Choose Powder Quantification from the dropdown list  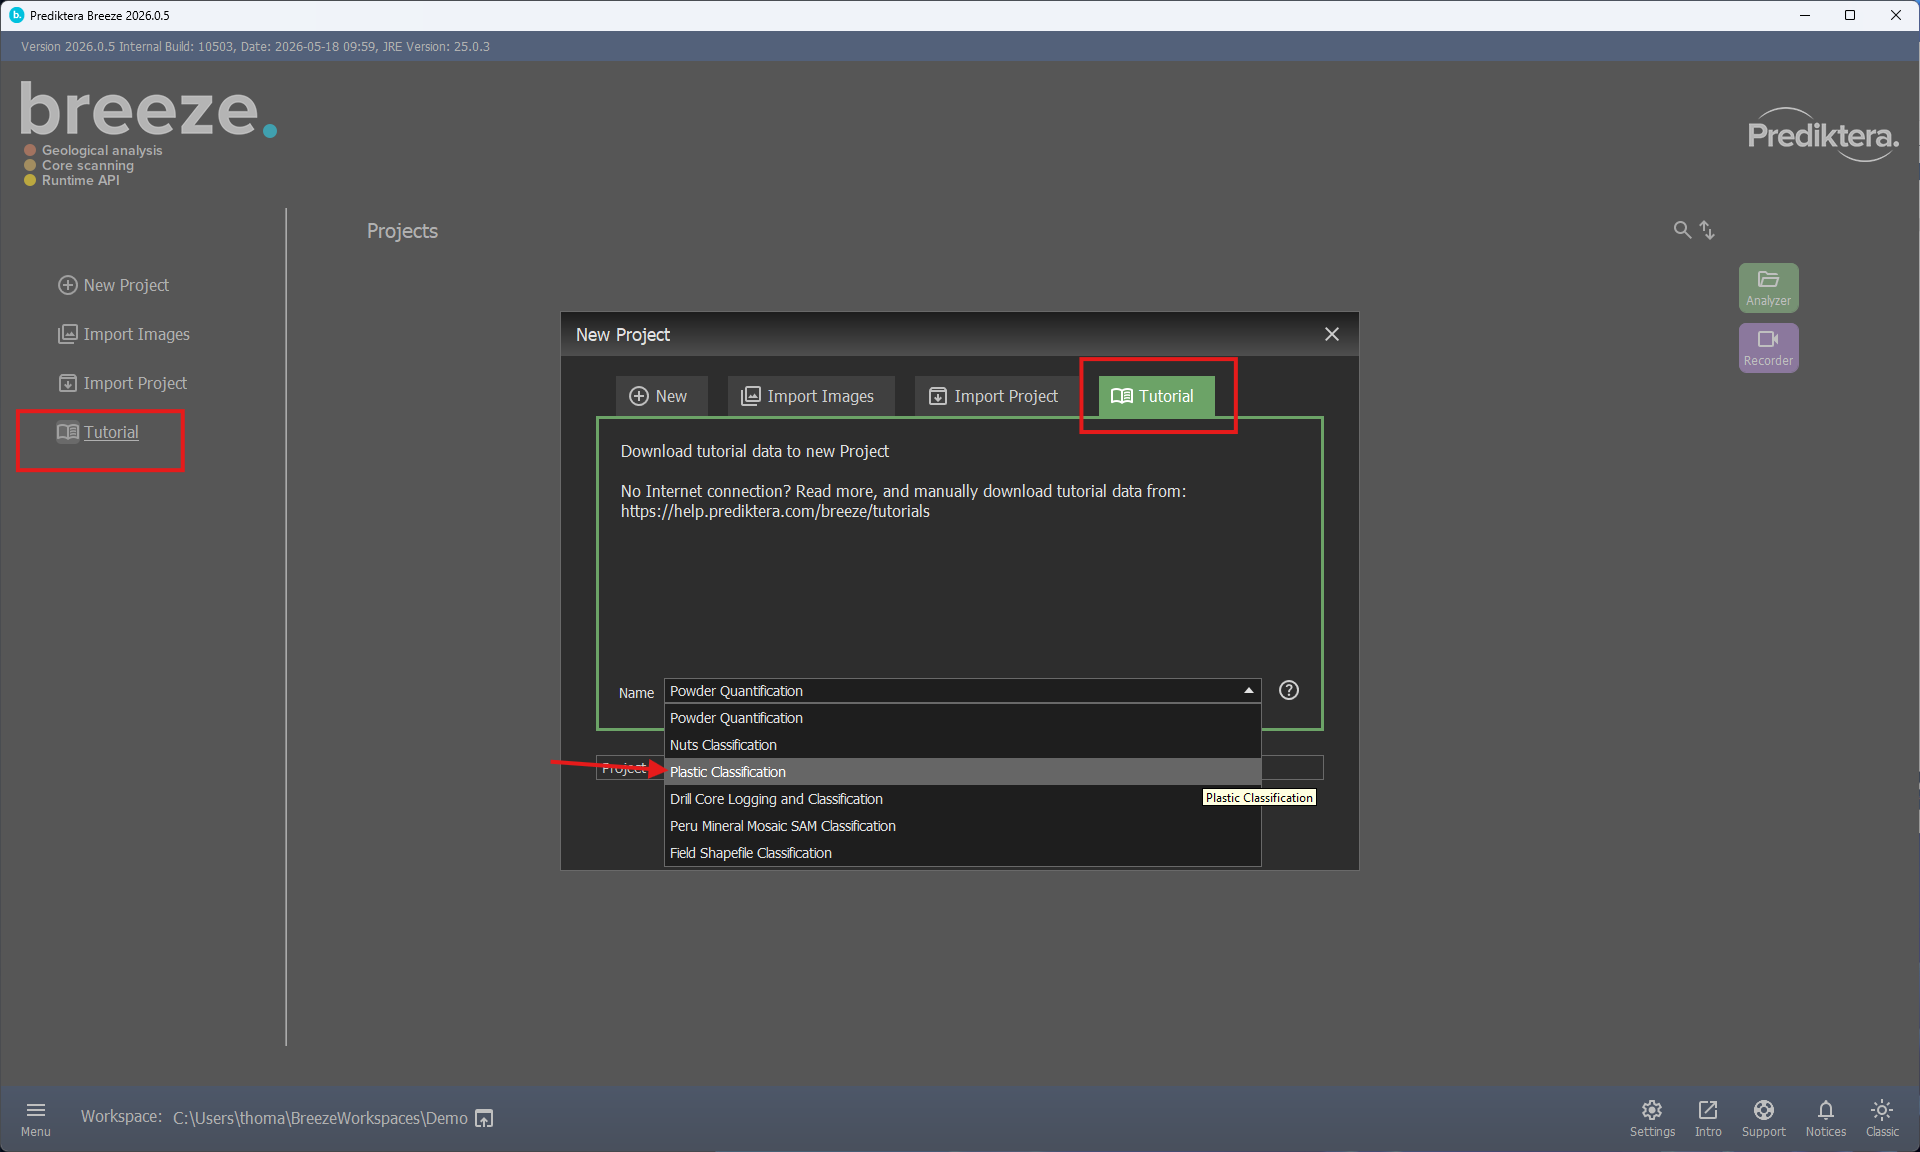962,718
